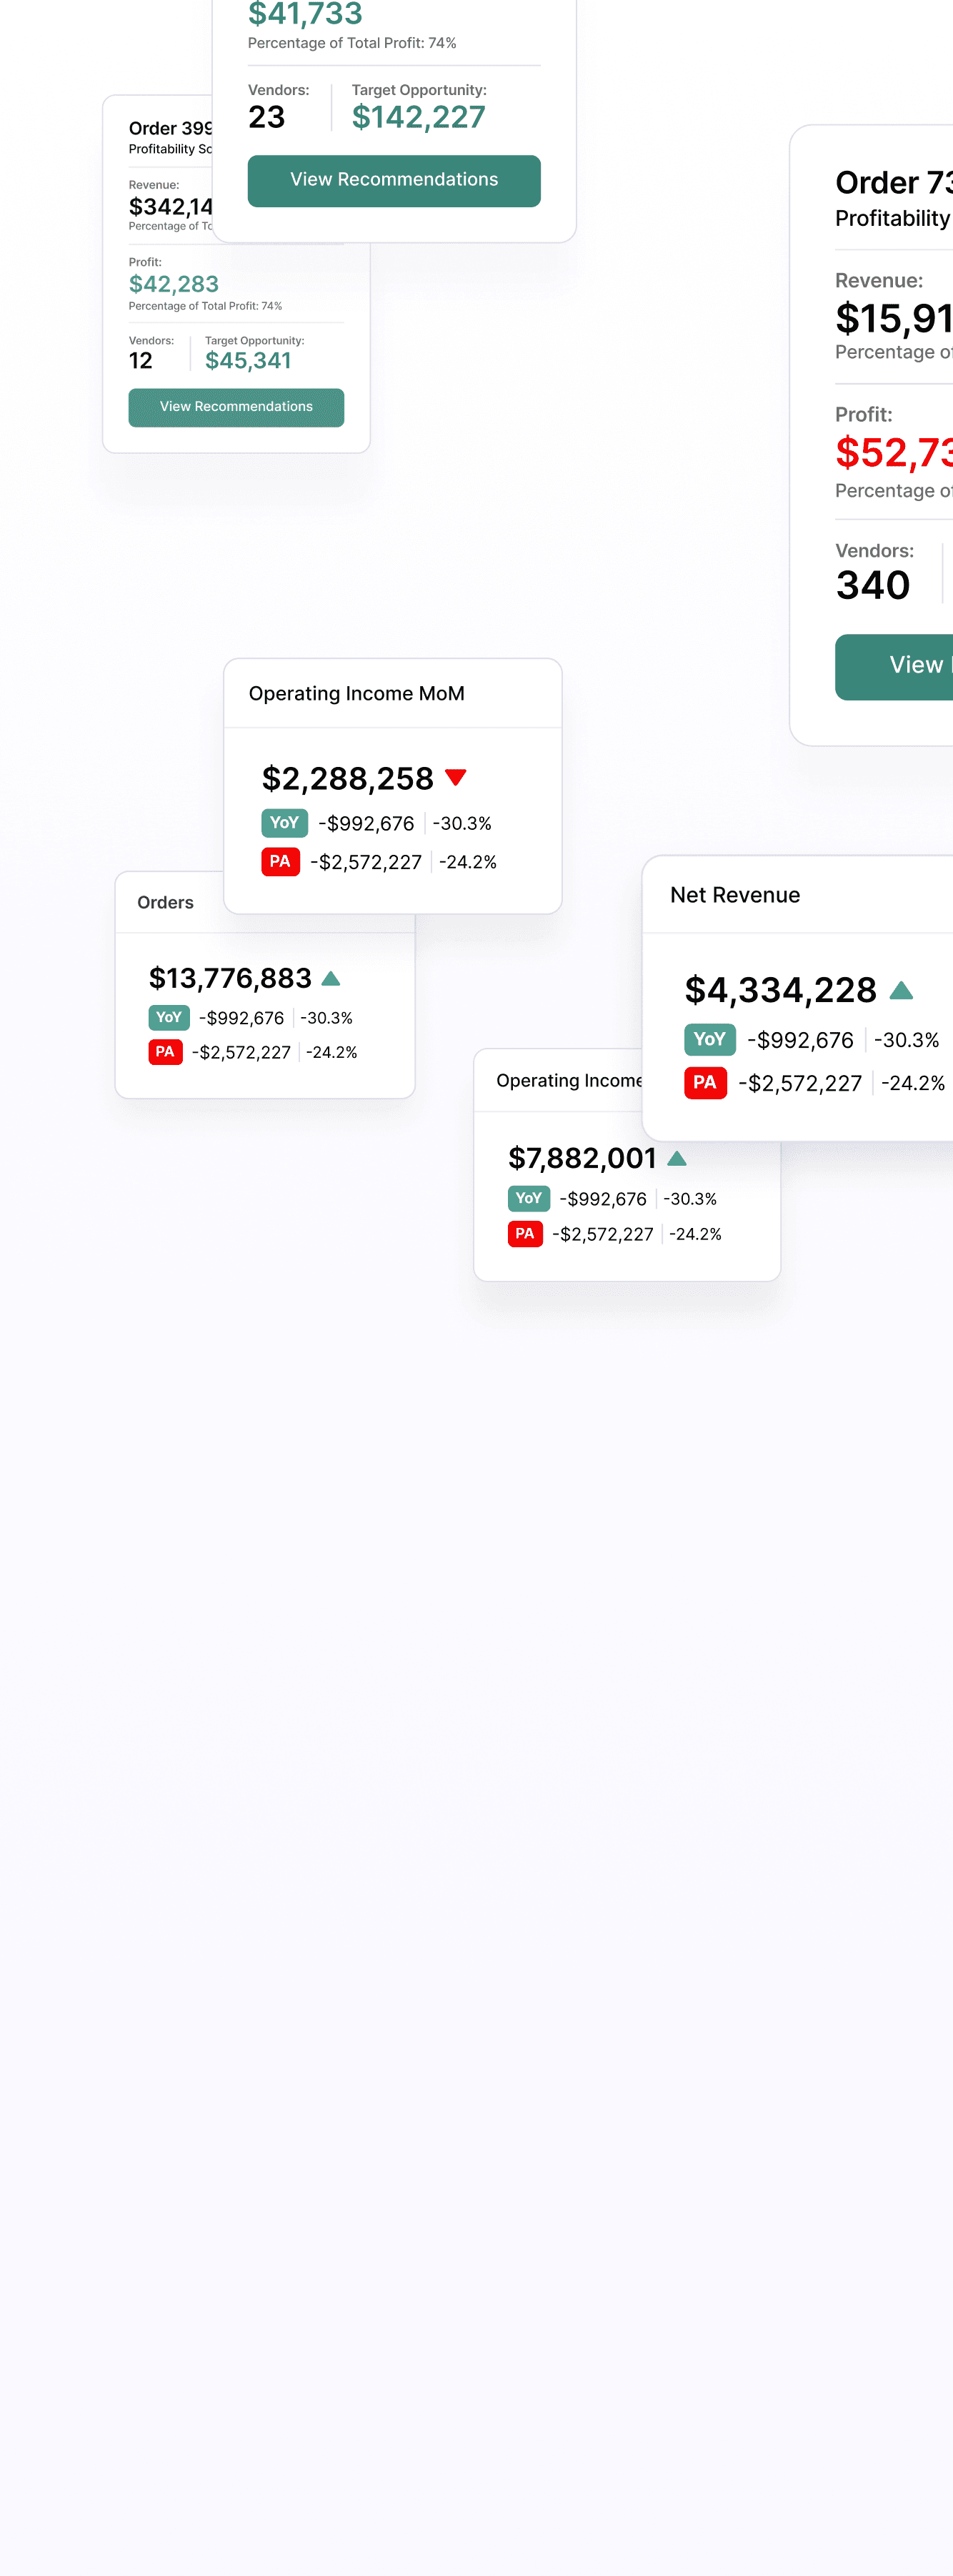Click the Vendors count 12
The height and width of the screenshot is (2576, 953).
coord(141,360)
